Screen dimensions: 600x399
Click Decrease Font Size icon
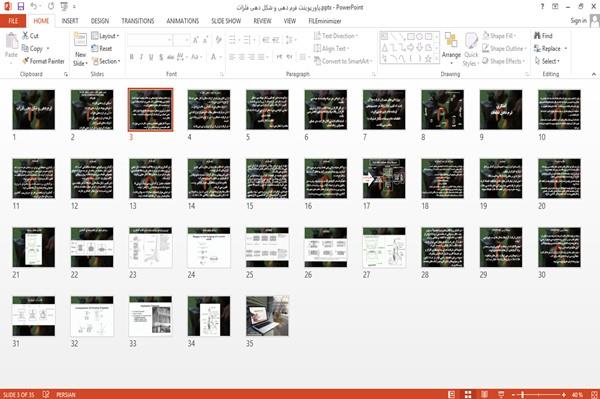point(205,40)
